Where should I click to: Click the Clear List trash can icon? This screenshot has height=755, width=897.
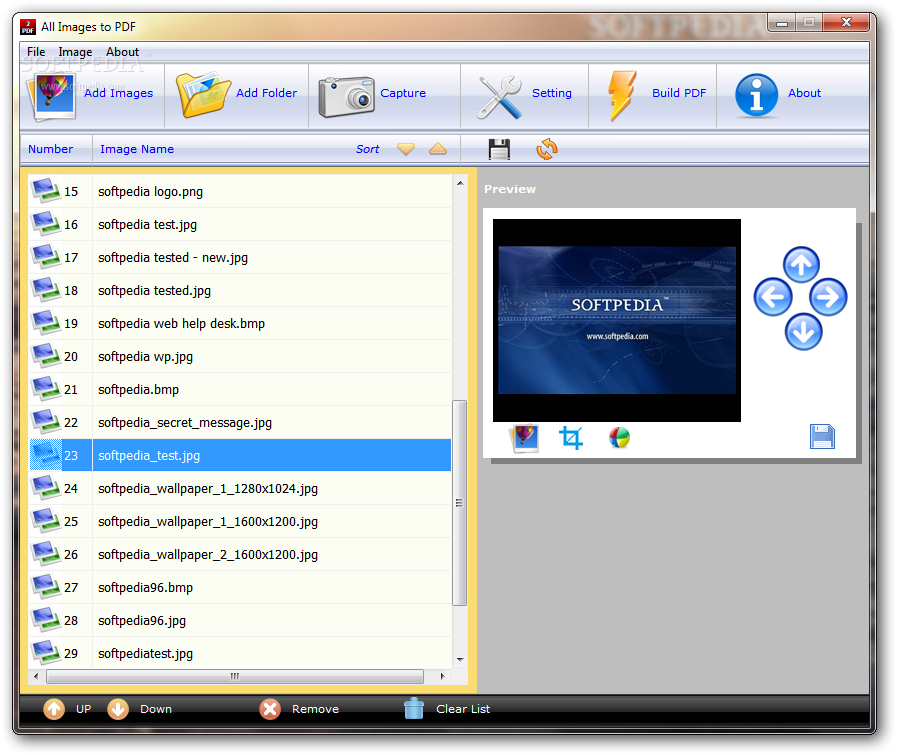pyautogui.click(x=414, y=708)
